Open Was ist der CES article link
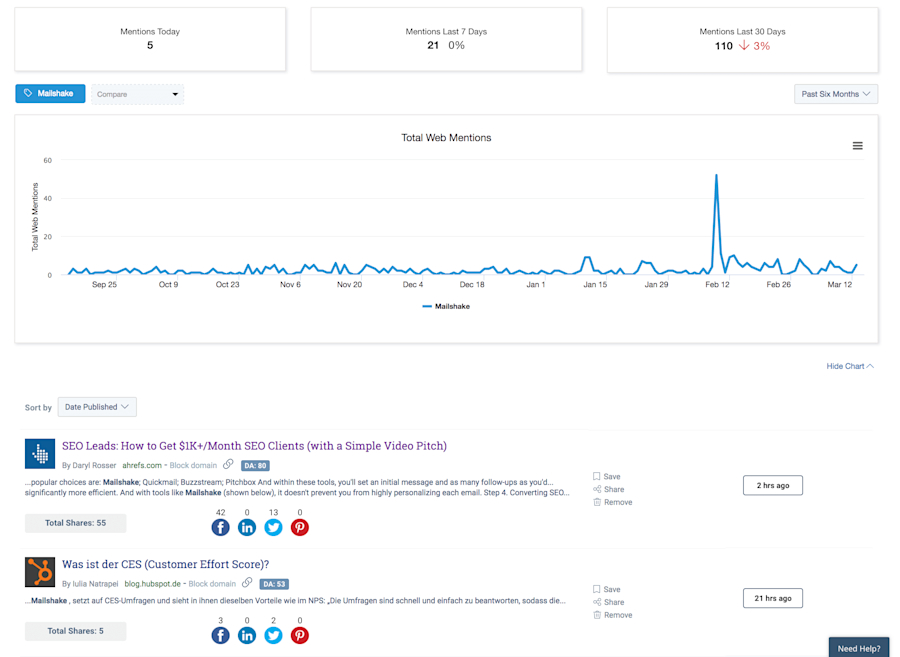Image resolution: width=900 pixels, height=657 pixels. [x=165, y=564]
